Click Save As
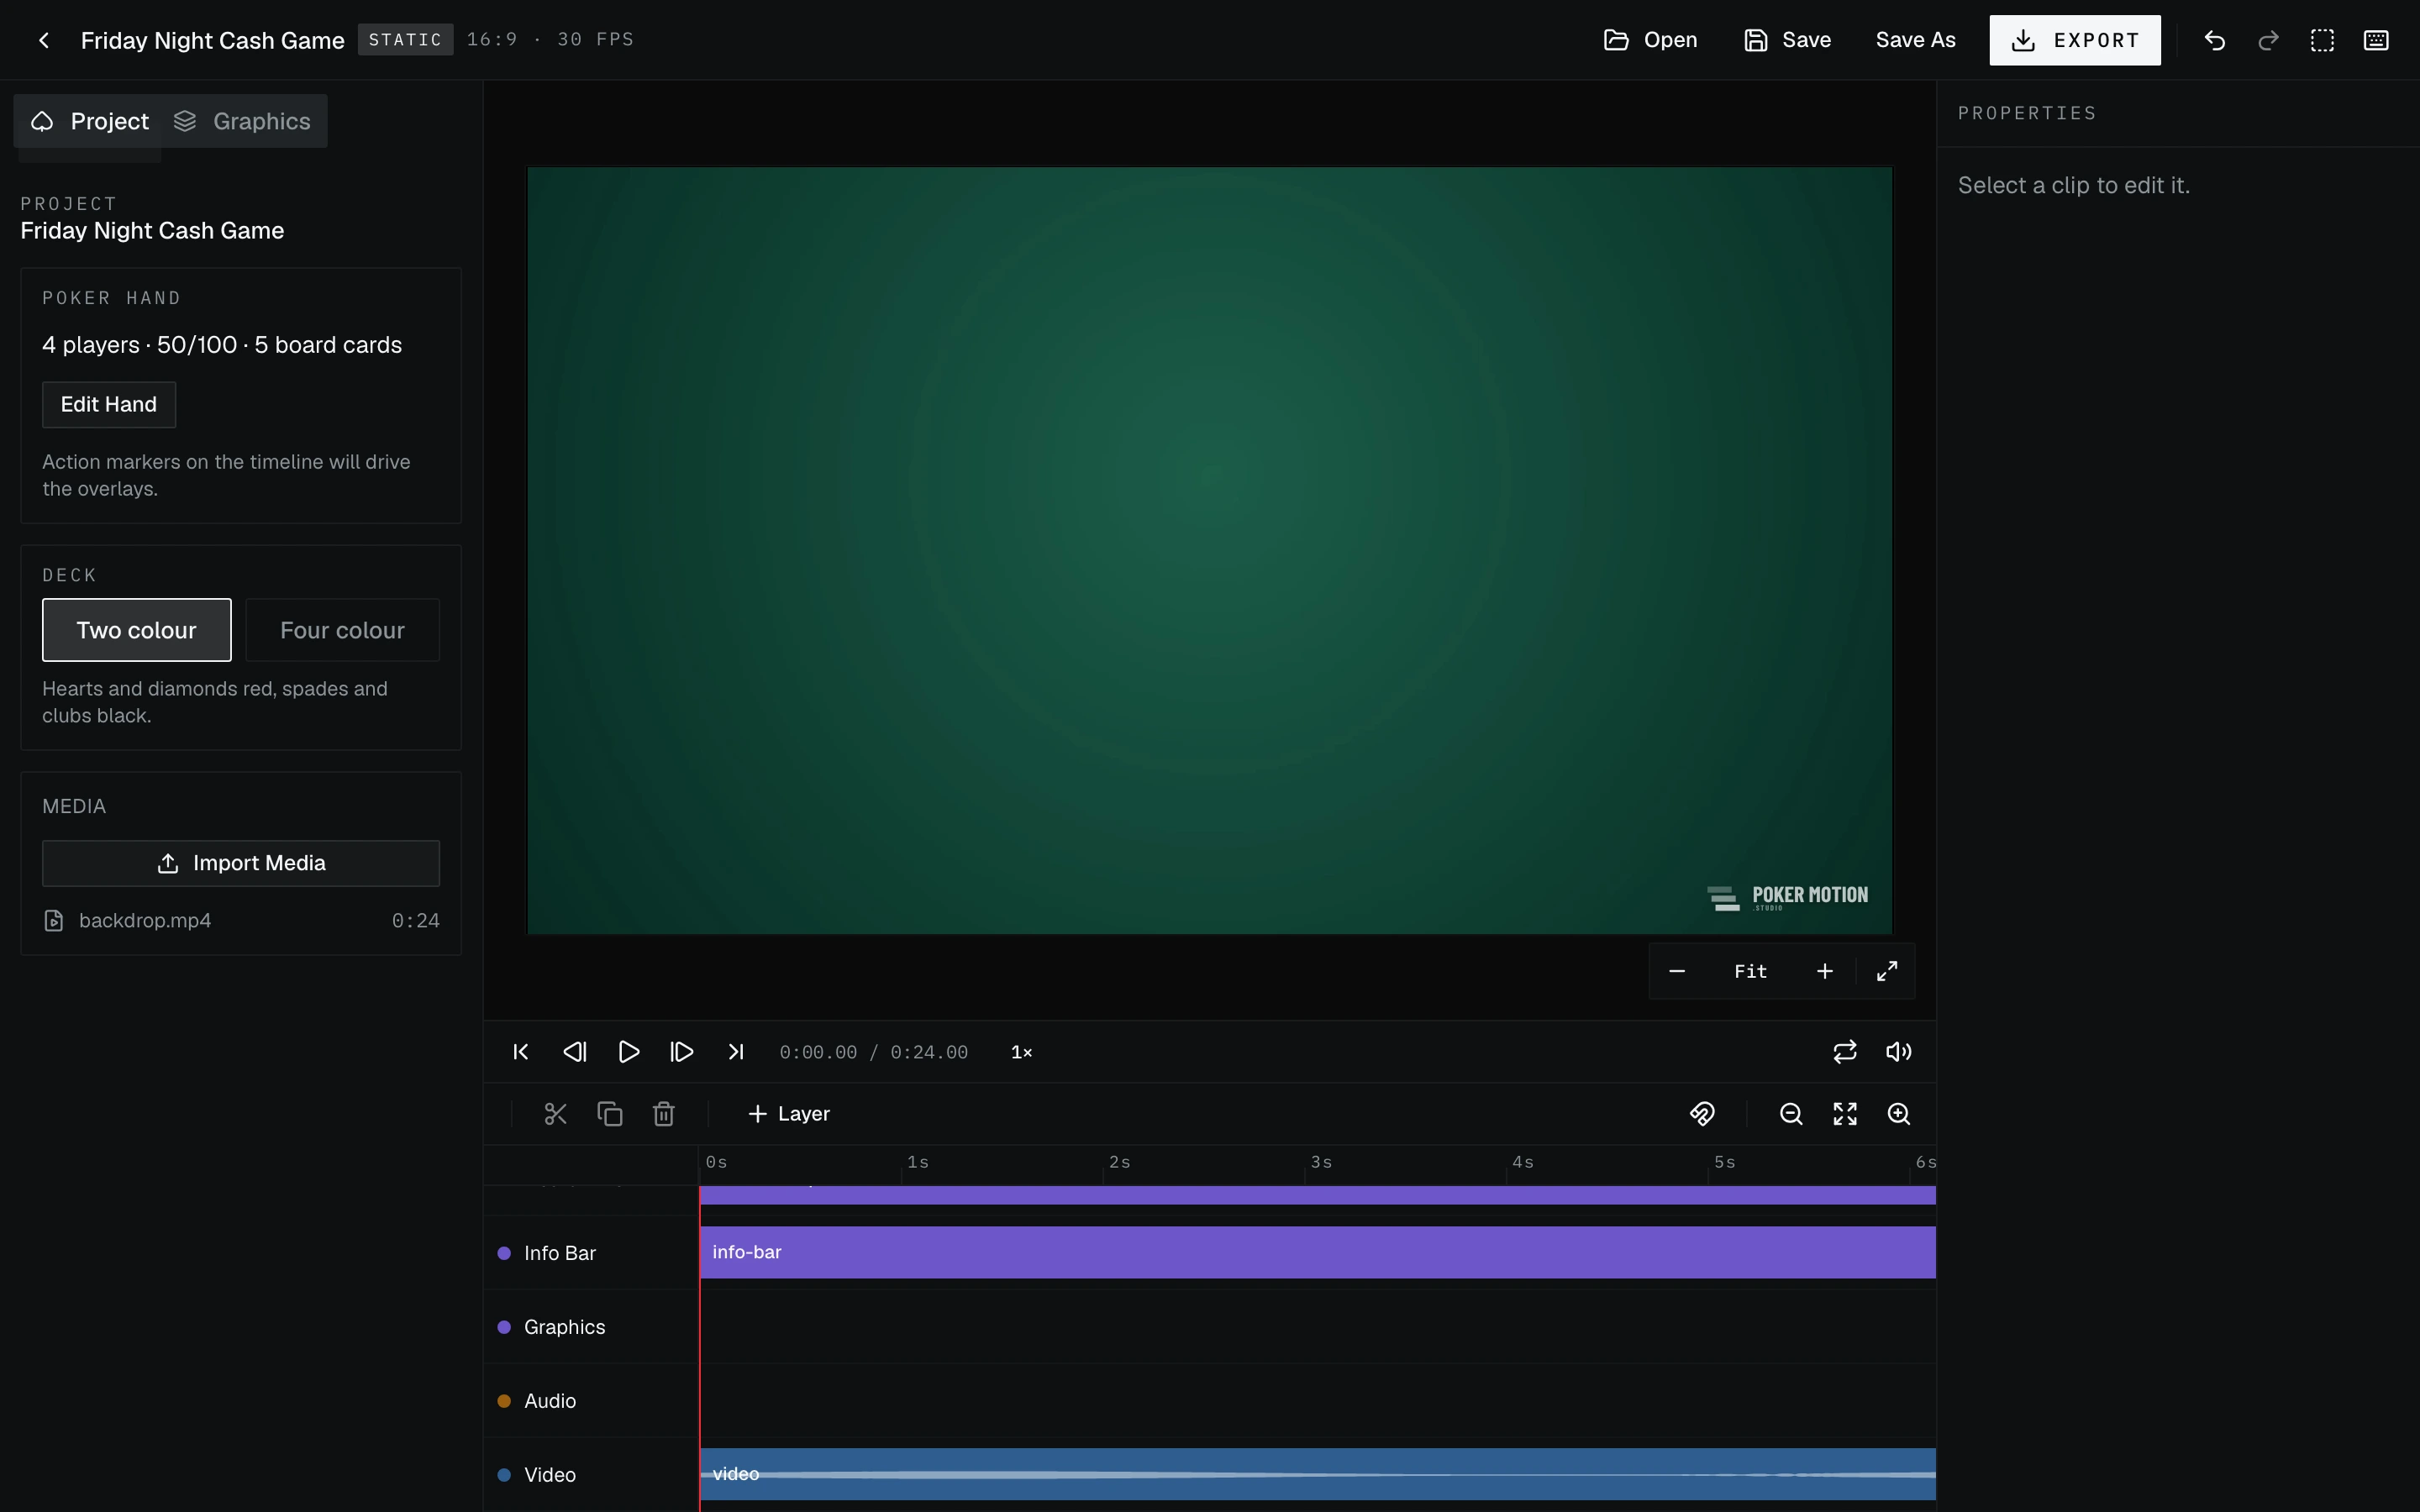The image size is (2420, 1512). tap(1915, 40)
